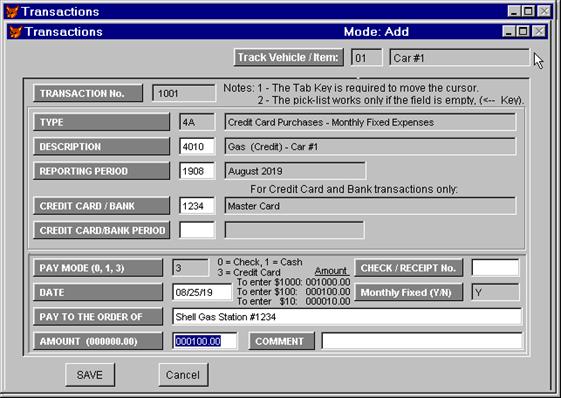
Task: Click the note about the pick-list
Action: pyautogui.click(x=391, y=100)
